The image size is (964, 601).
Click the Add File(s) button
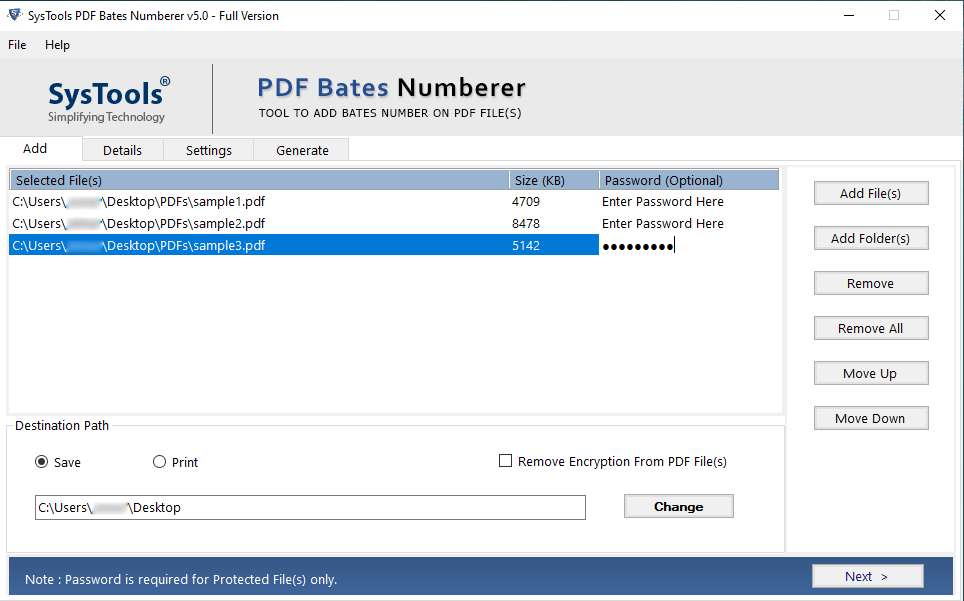870,192
